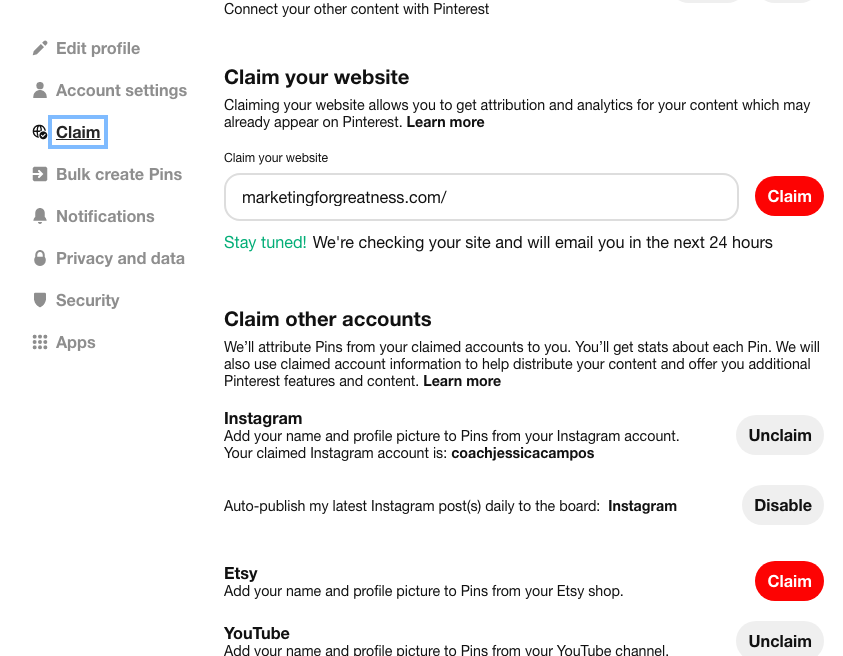The height and width of the screenshot is (656, 843).
Task: Unclaim the Instagram account
Action: tap(779, 435)
